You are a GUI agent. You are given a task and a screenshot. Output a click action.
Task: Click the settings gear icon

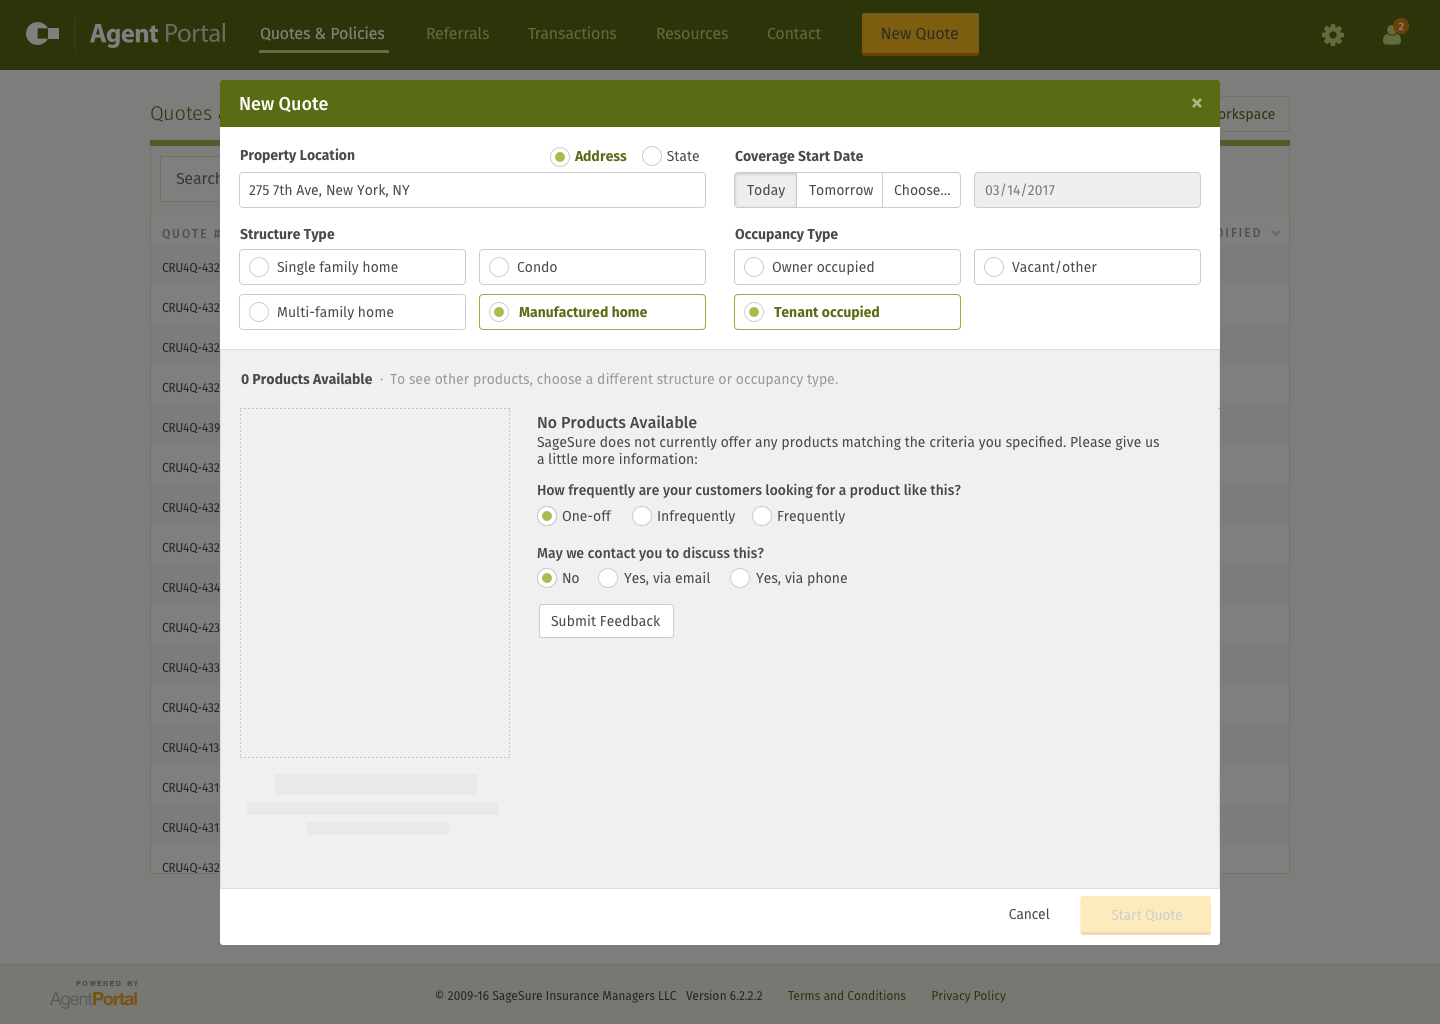(1333, 35)
